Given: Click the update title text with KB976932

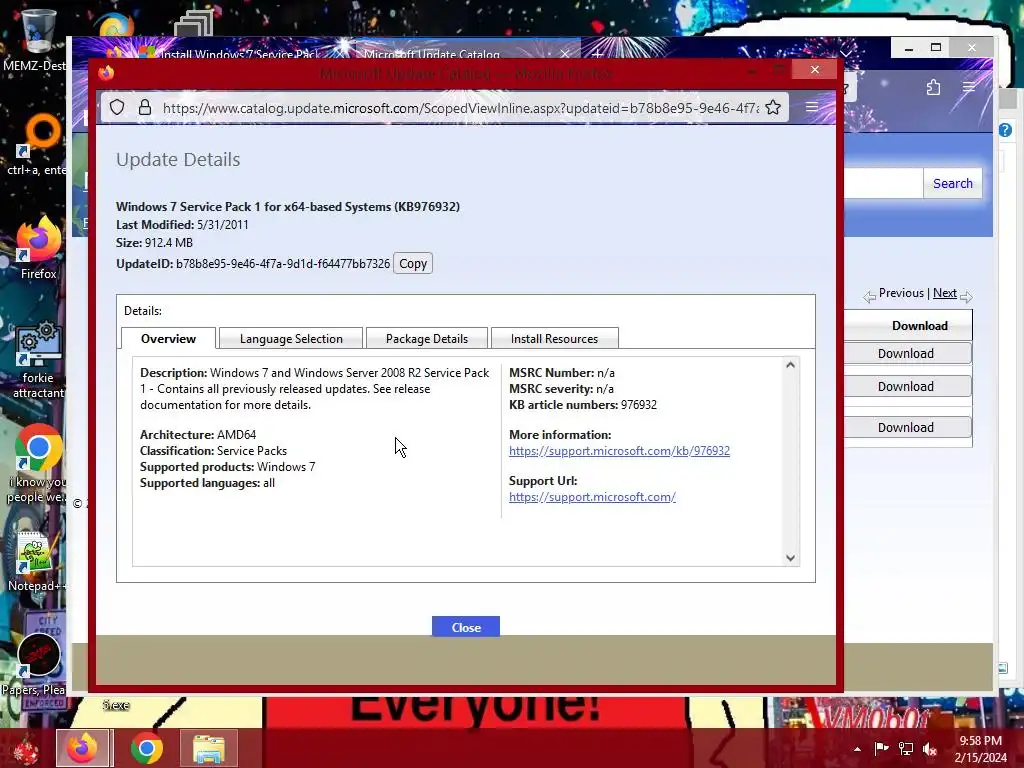Looking at the screenshot, I should coord(288,206).
